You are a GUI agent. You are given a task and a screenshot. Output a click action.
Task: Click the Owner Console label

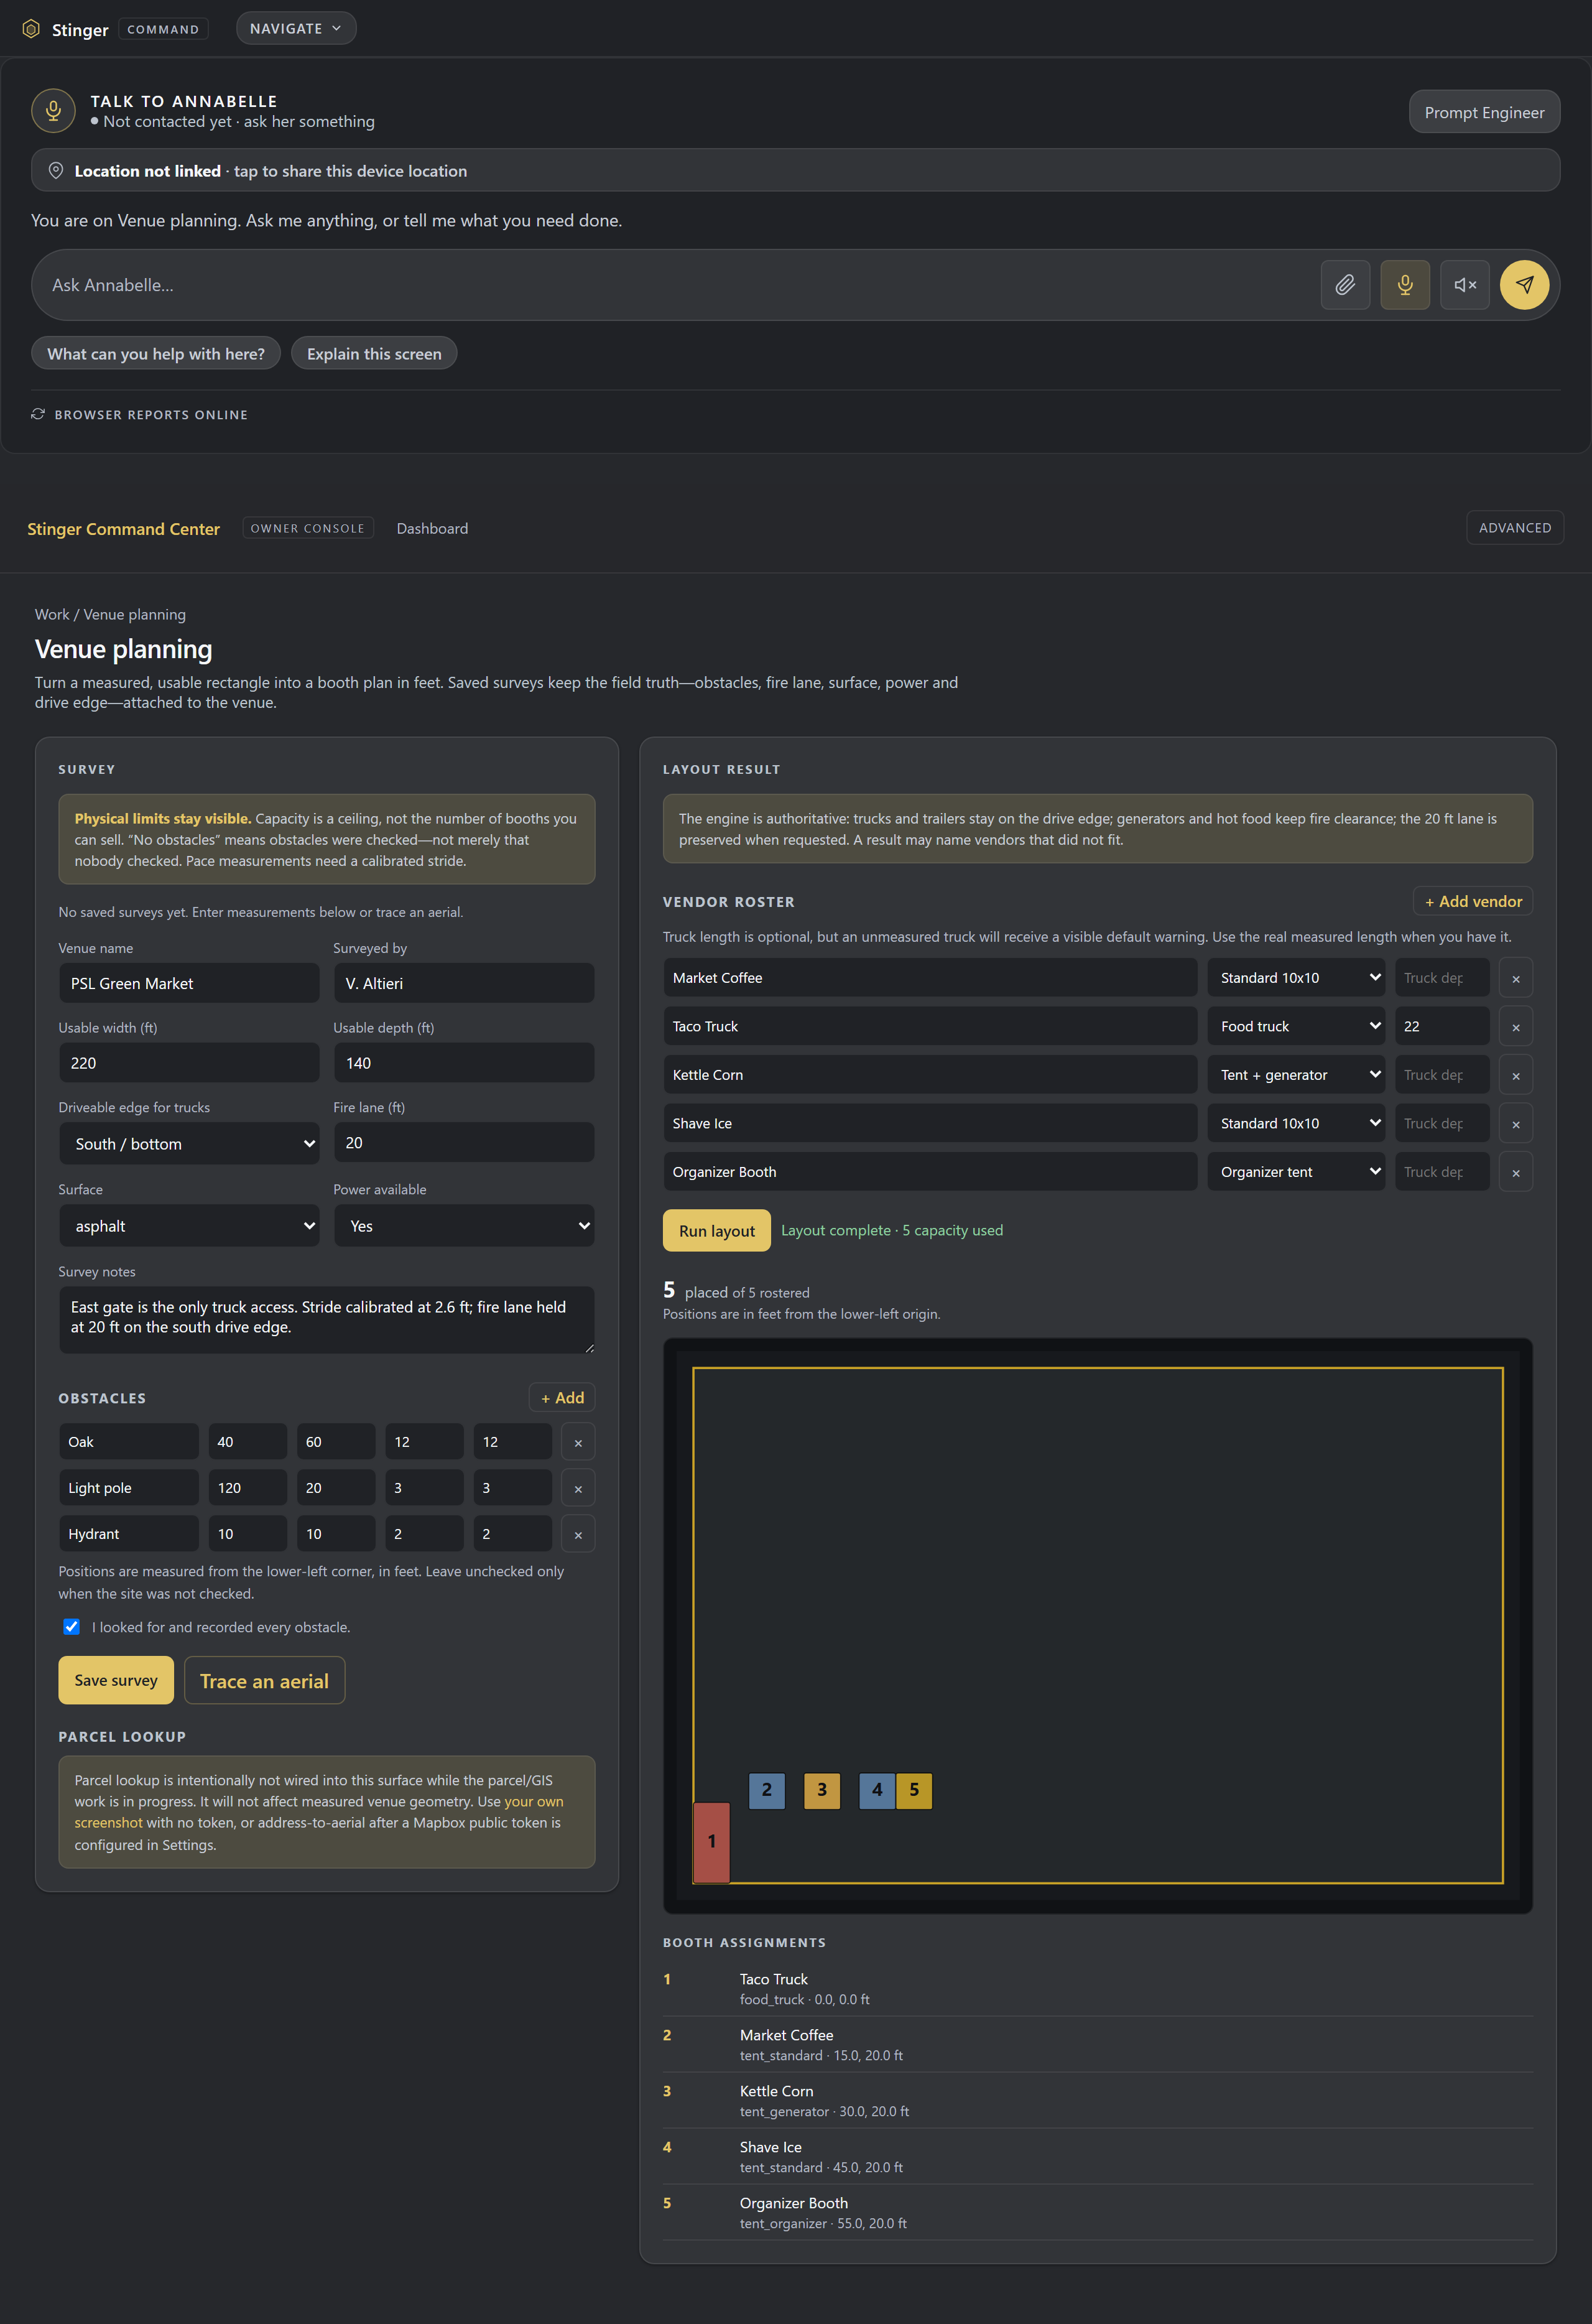coord(308,528)
